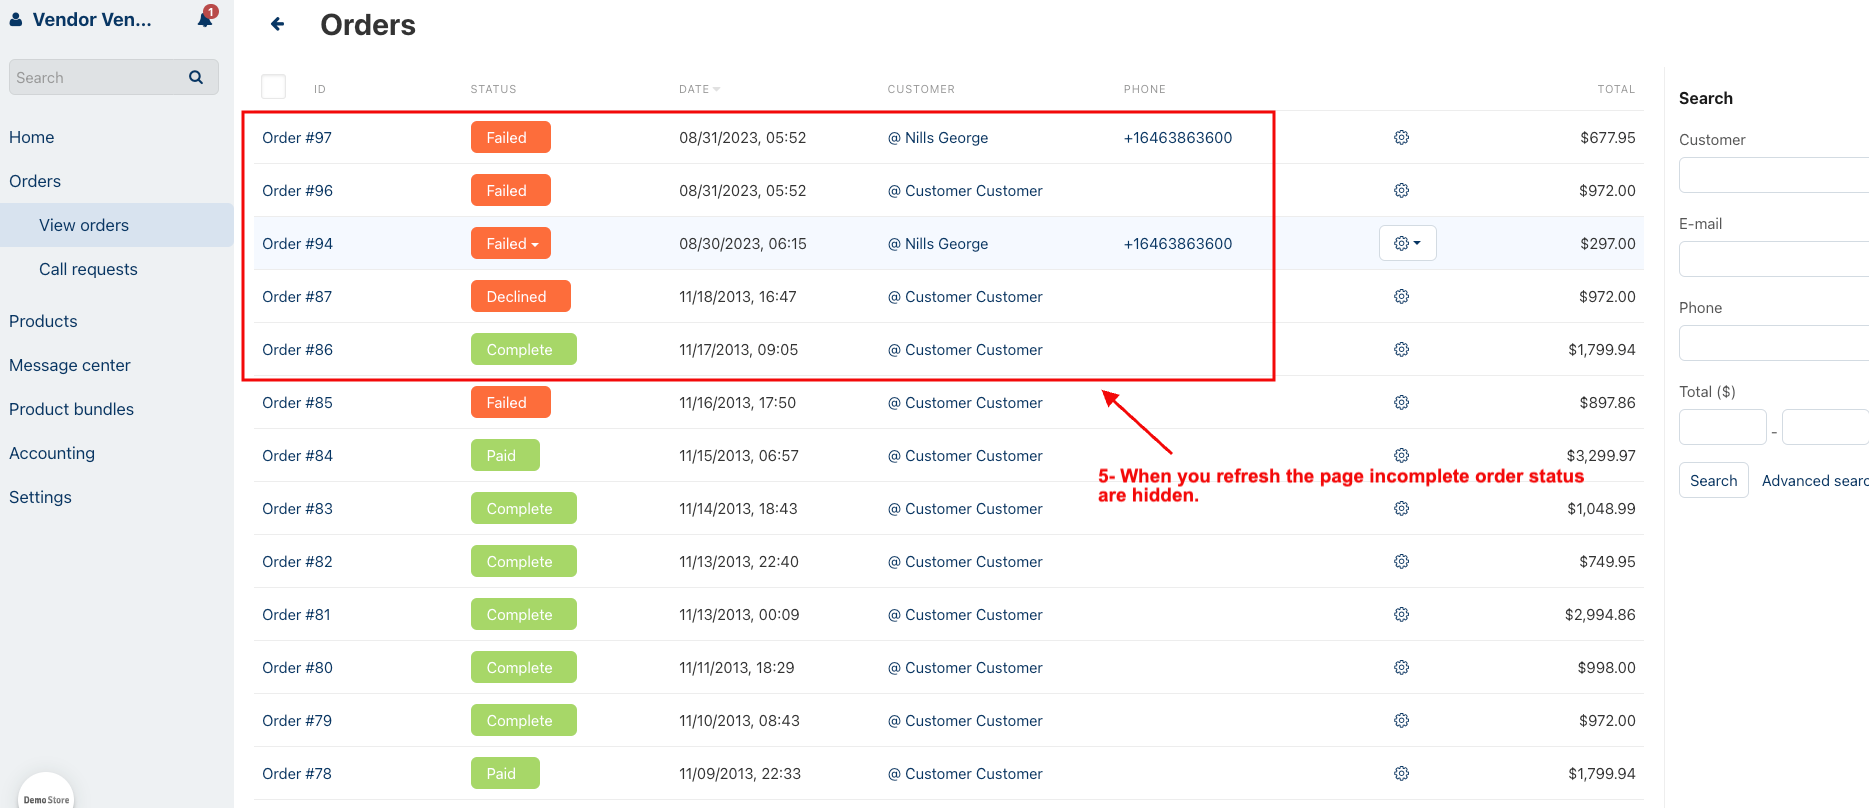
Task: Open customer Nills George on Order #97
Action: point(946,137)
